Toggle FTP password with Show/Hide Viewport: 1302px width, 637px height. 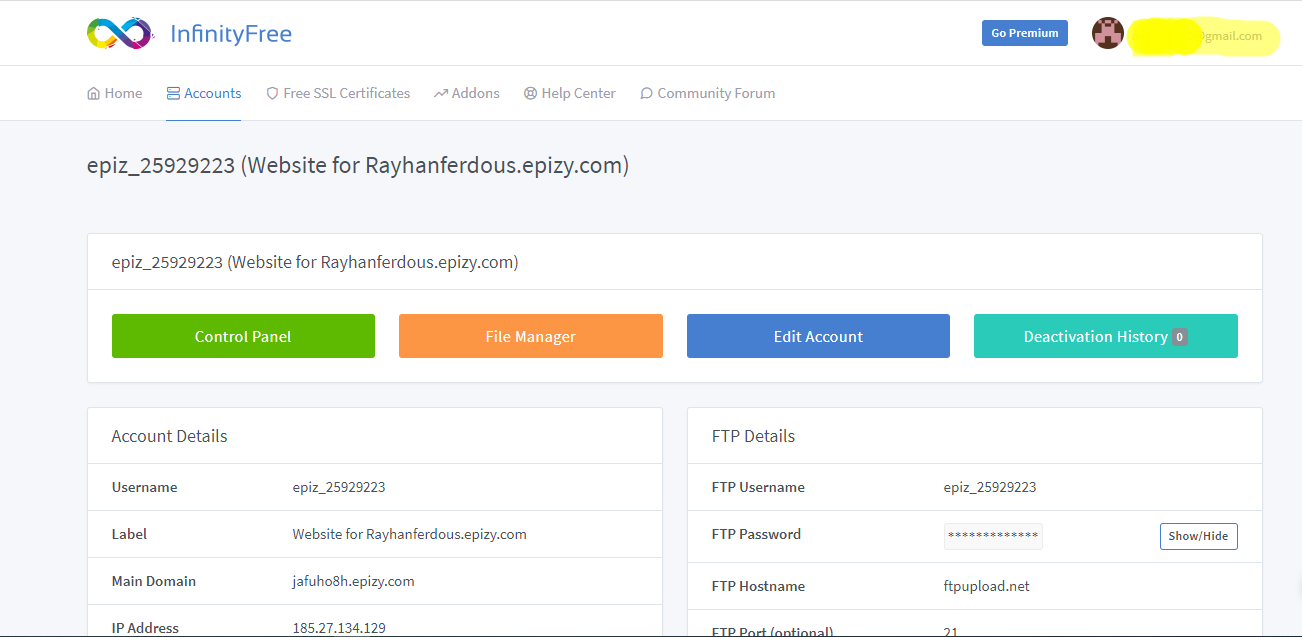[x=1199, y=536]
